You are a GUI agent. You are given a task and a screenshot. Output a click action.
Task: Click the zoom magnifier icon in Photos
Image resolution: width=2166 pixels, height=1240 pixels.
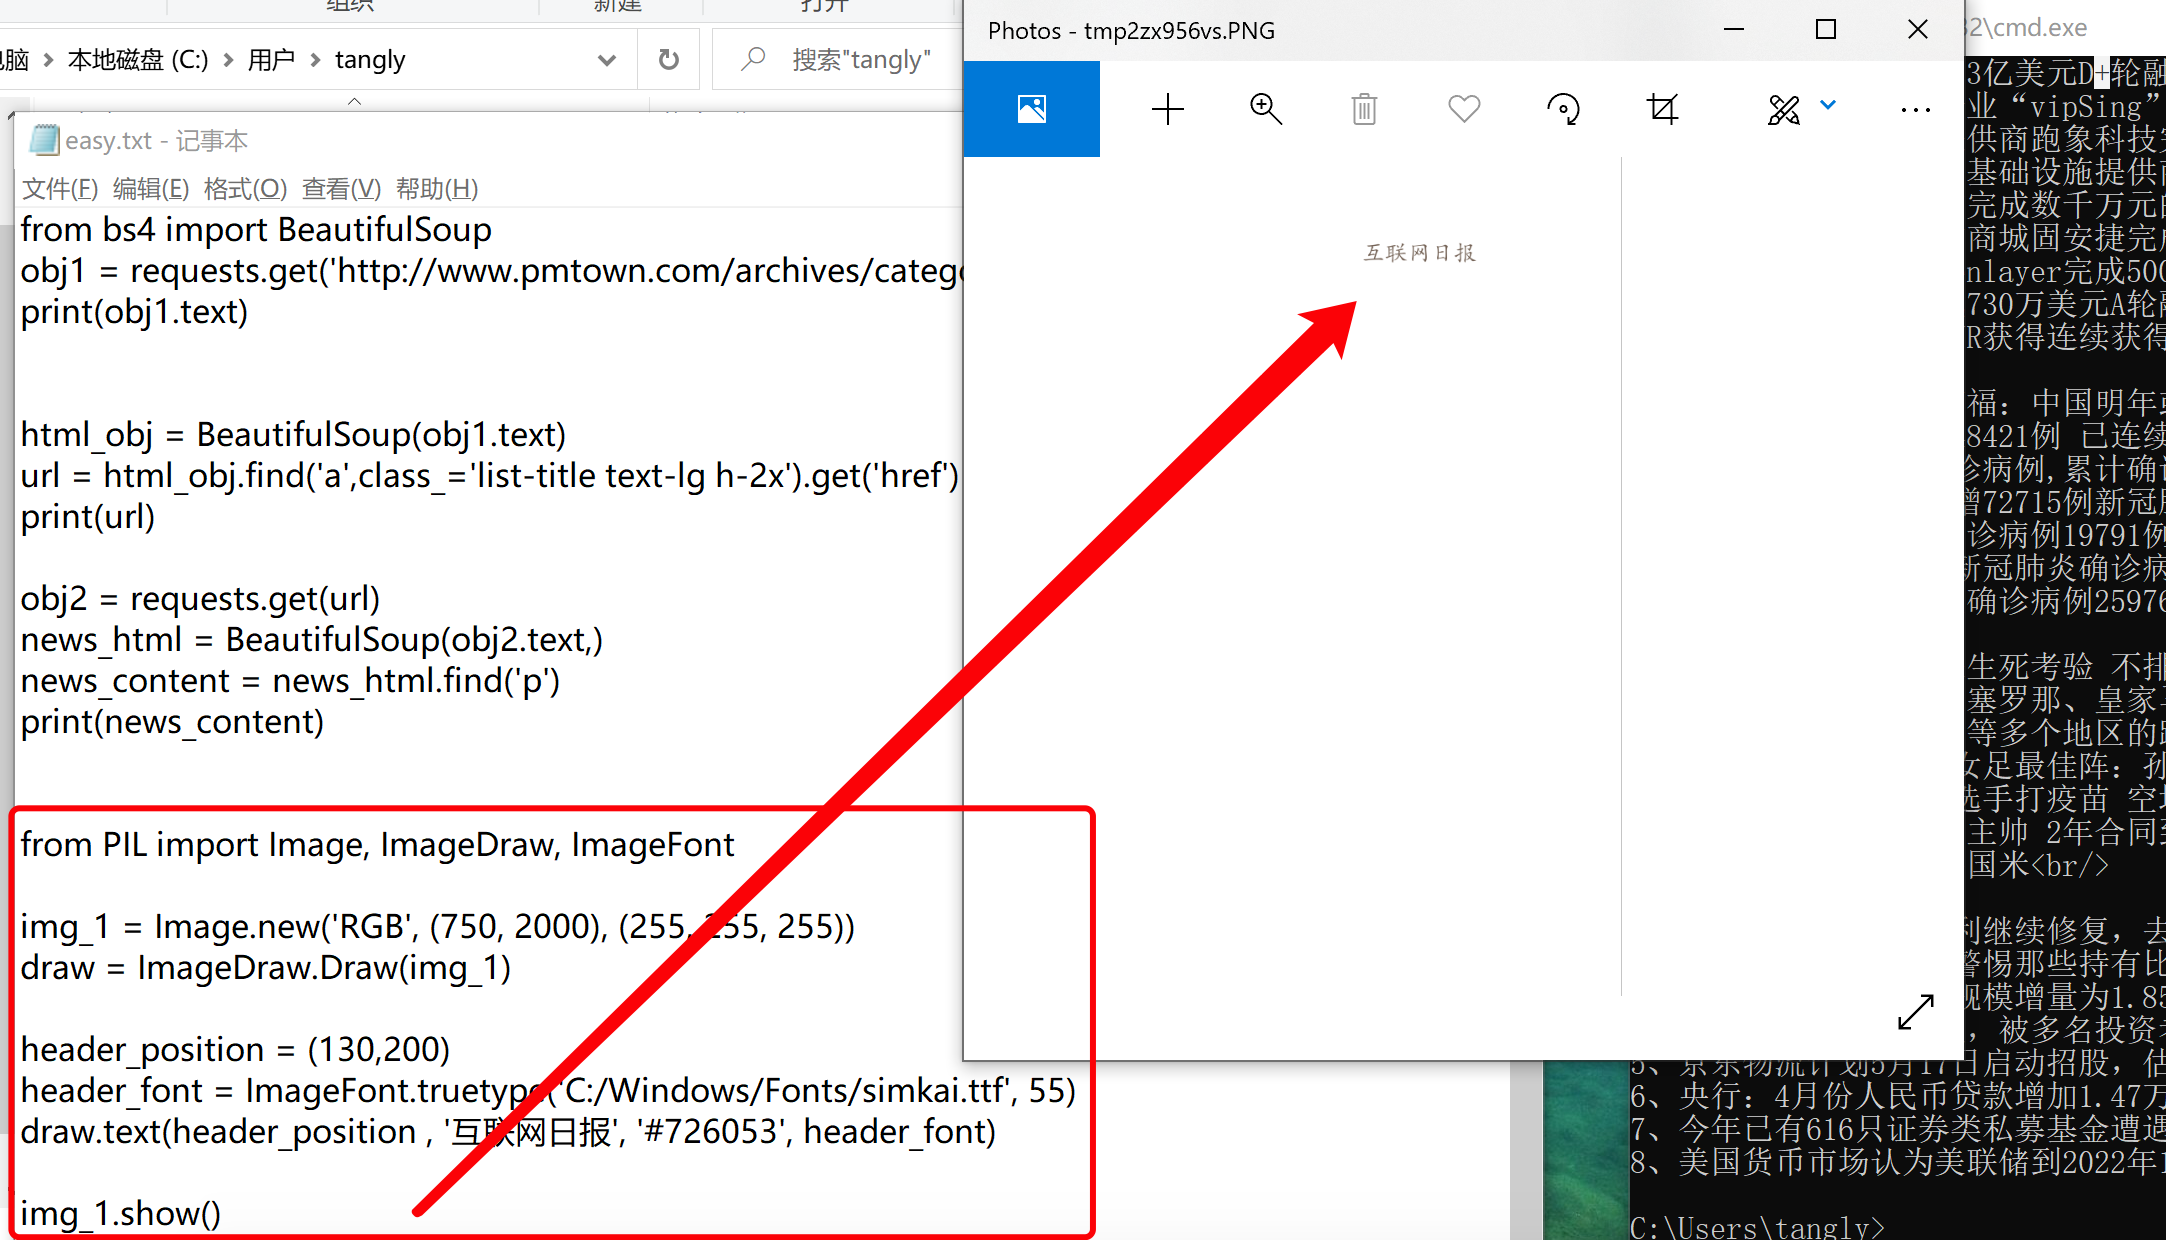click(1265, 109)
